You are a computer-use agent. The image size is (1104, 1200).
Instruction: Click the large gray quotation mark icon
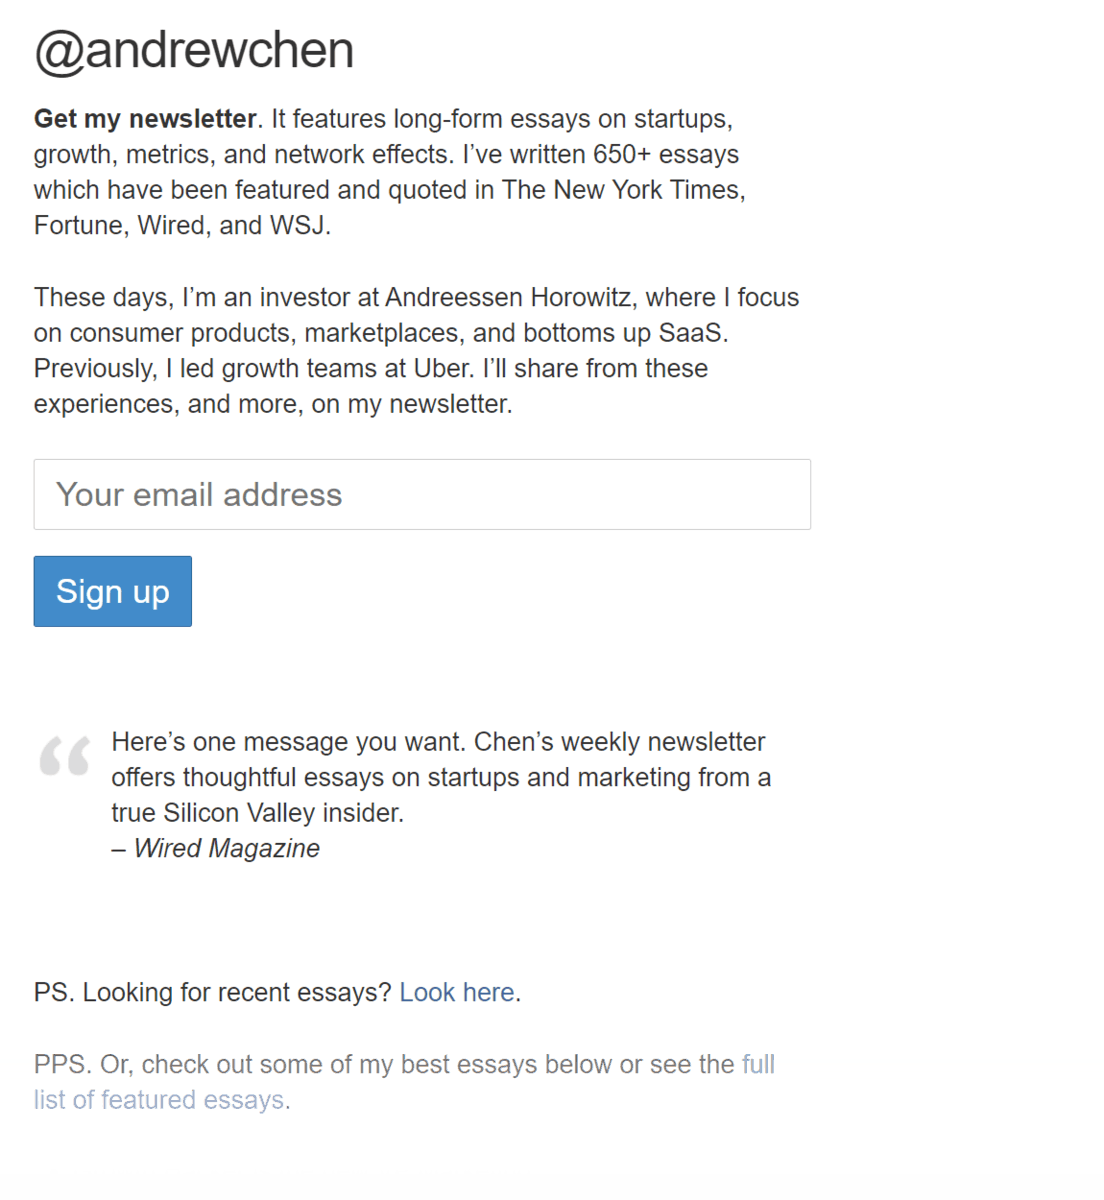[x=65, y=756]
